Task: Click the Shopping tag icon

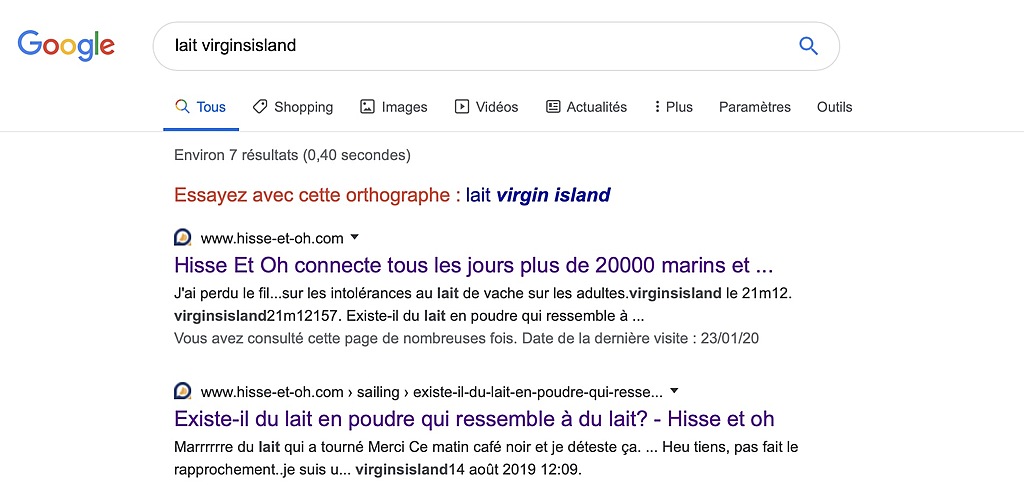Action: click(260, 106)
